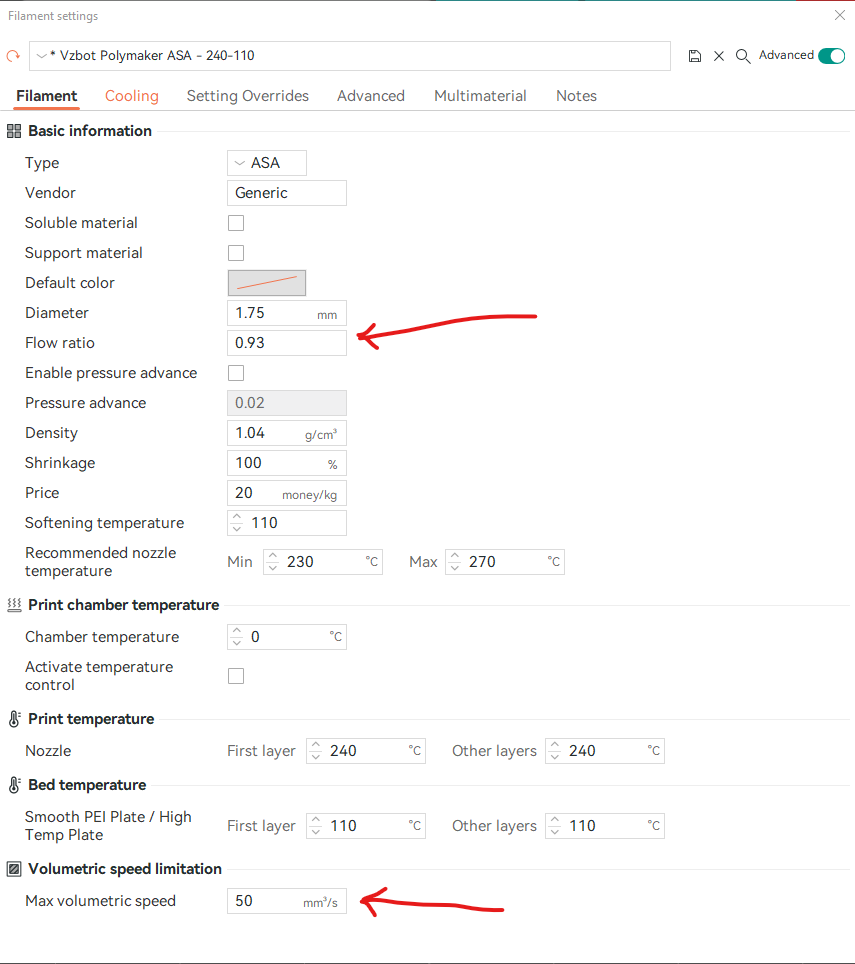Switch to the Cooling tab
The width and height of the screenshot is (855, 964).
[132, 96]
